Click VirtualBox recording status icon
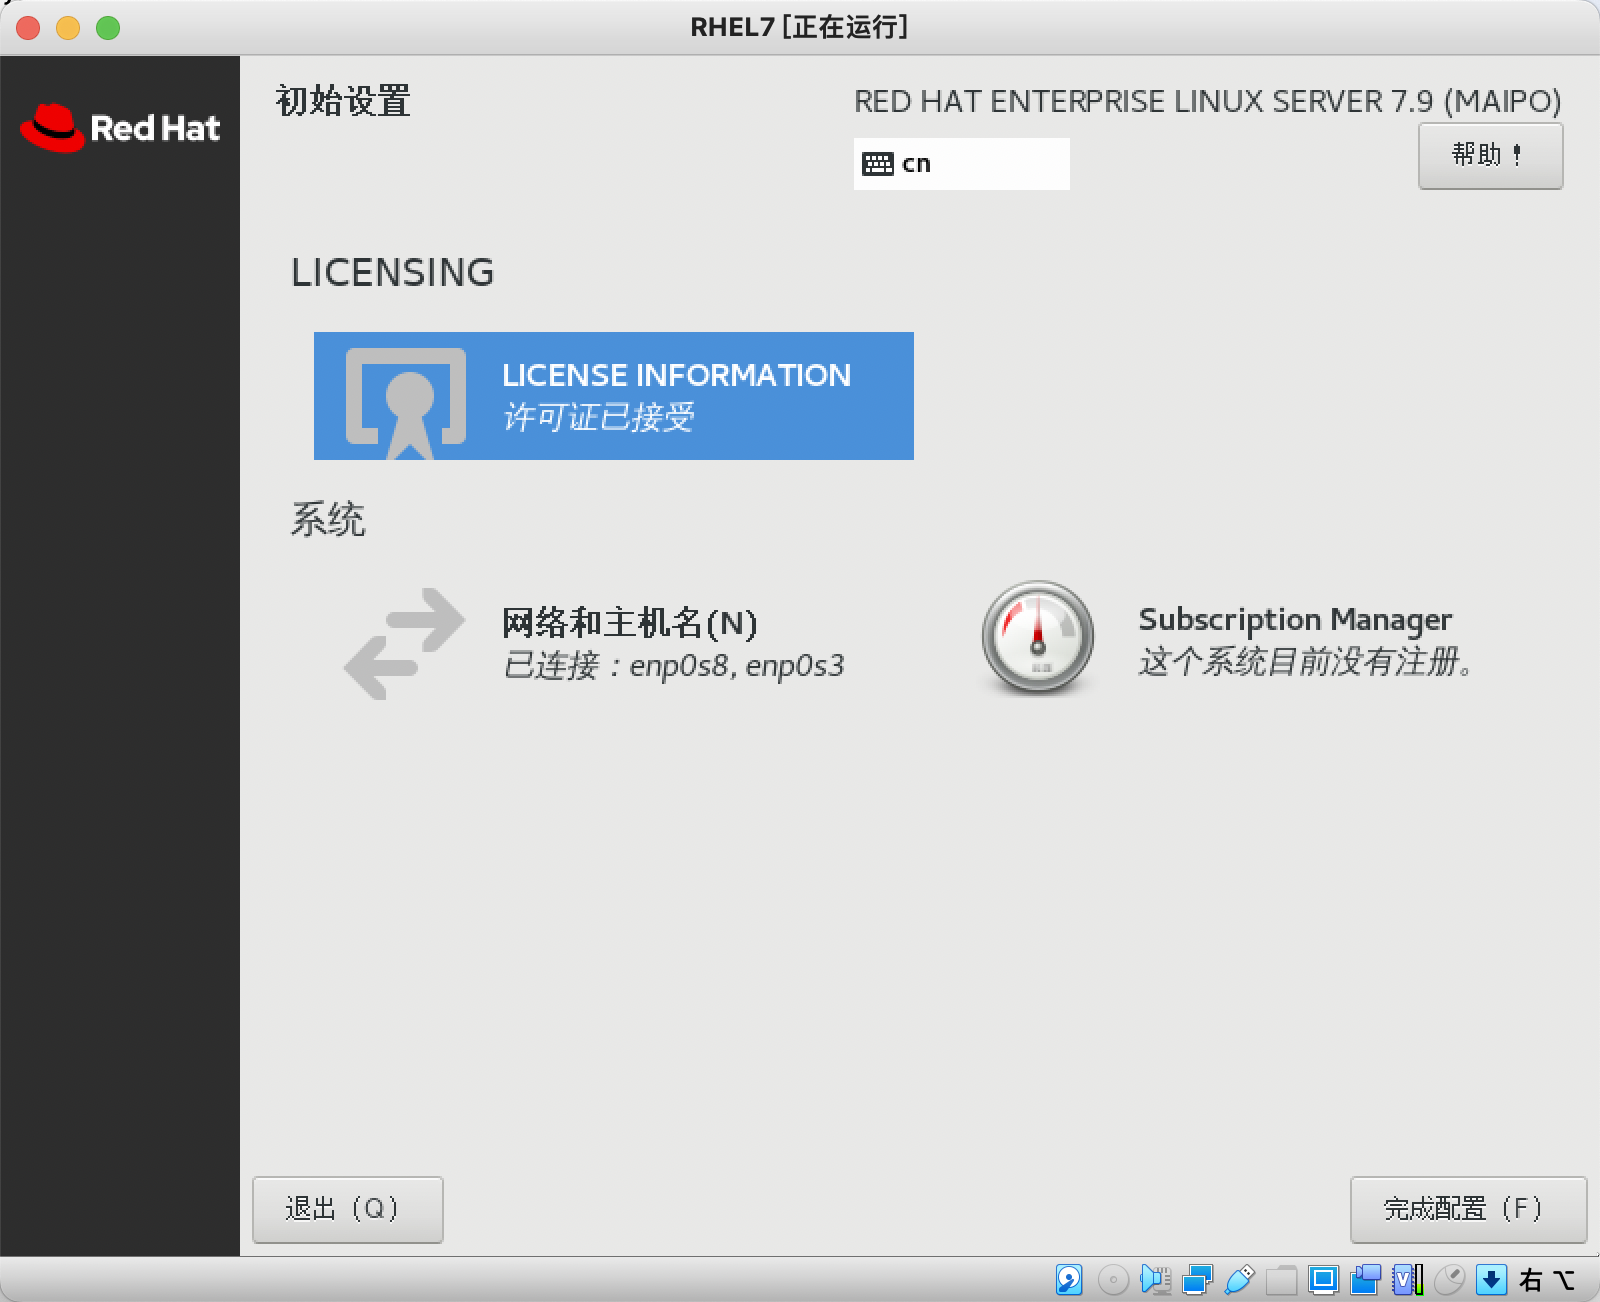Image resolution: width=1600 pixels, height=1302 pixels. coord(1365,1279)
